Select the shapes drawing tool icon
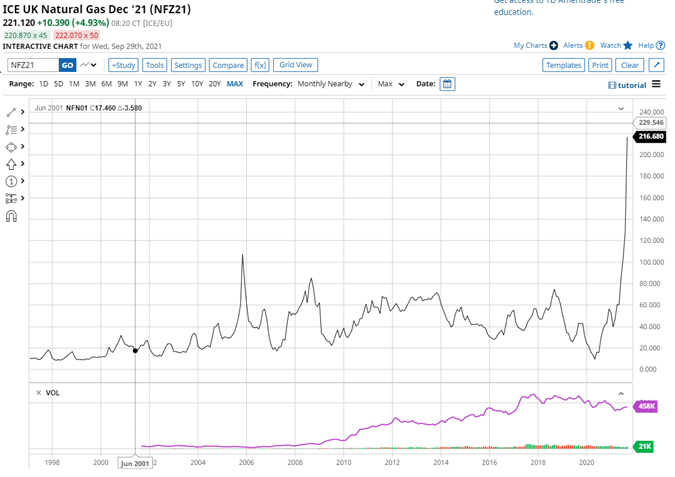Screen dimensions: 675x477 click(11, 147)
